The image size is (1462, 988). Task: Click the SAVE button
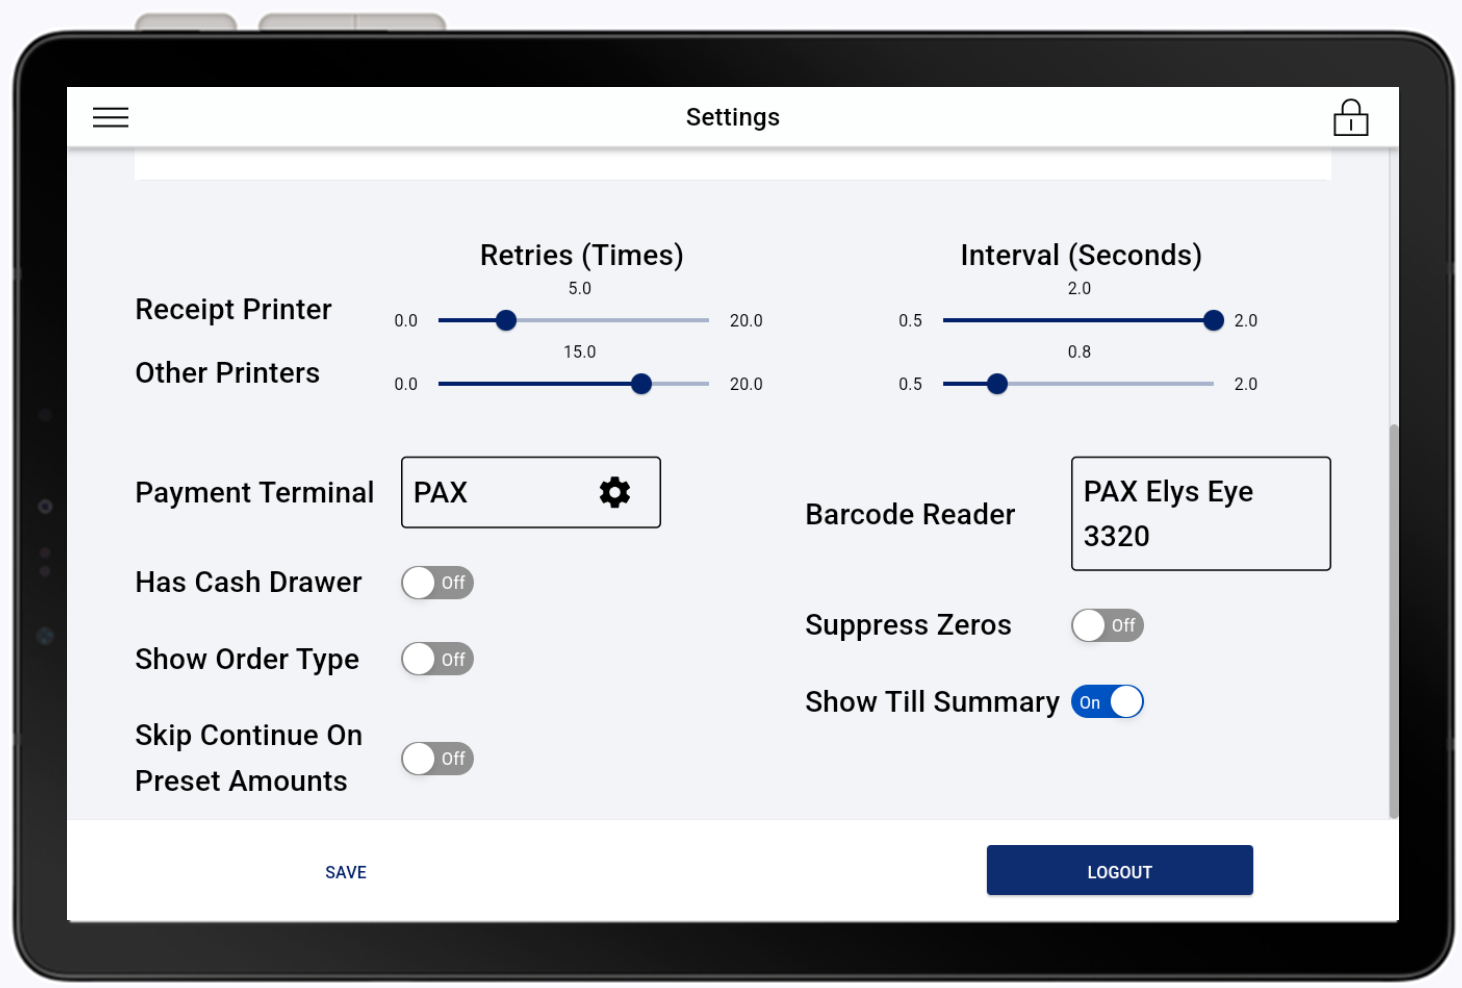click(x=346, y=872)
